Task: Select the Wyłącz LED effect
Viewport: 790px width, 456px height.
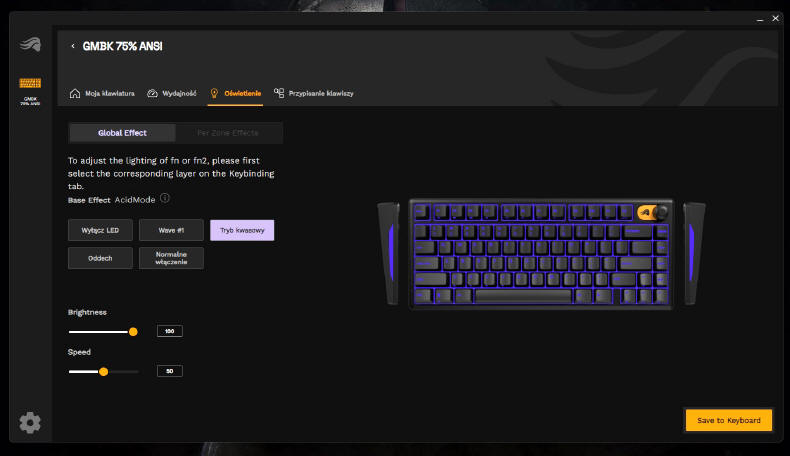Action: pos(100,230)
